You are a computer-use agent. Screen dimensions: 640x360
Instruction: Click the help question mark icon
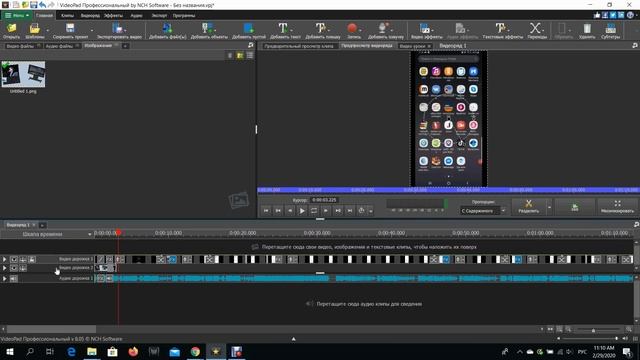pyautogui.click(x=630, y=15)
